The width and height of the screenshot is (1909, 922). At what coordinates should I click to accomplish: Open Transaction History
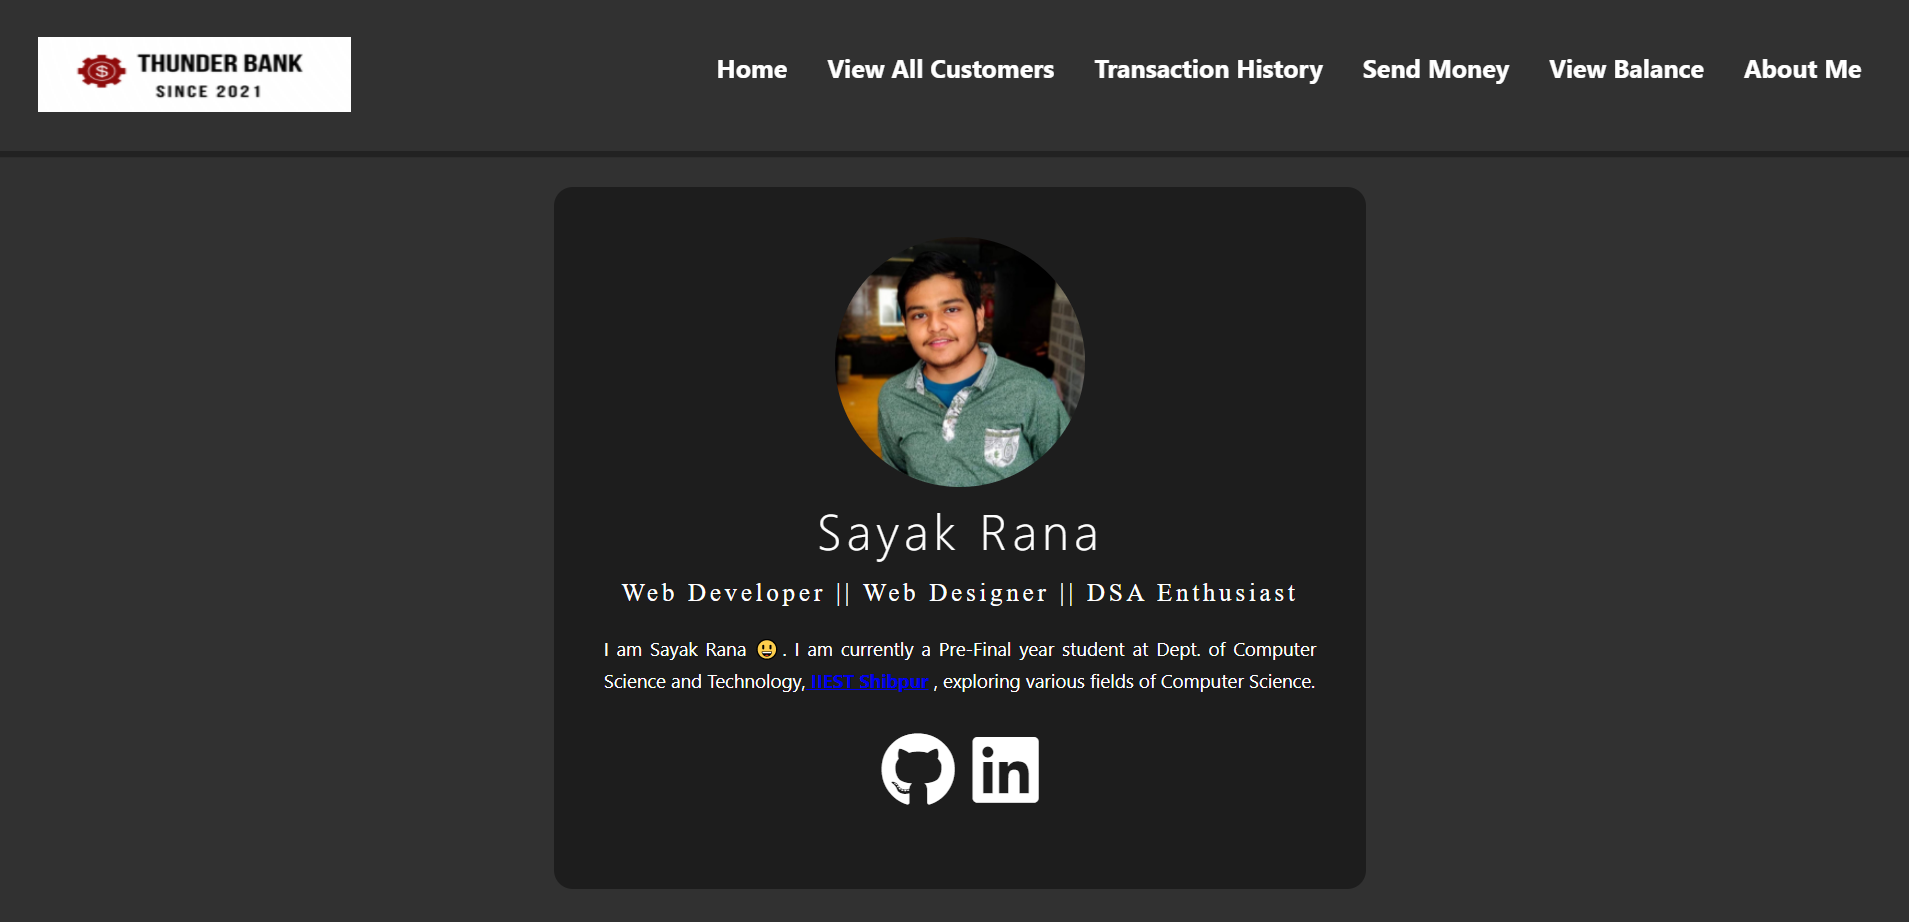click(1208, 70)
